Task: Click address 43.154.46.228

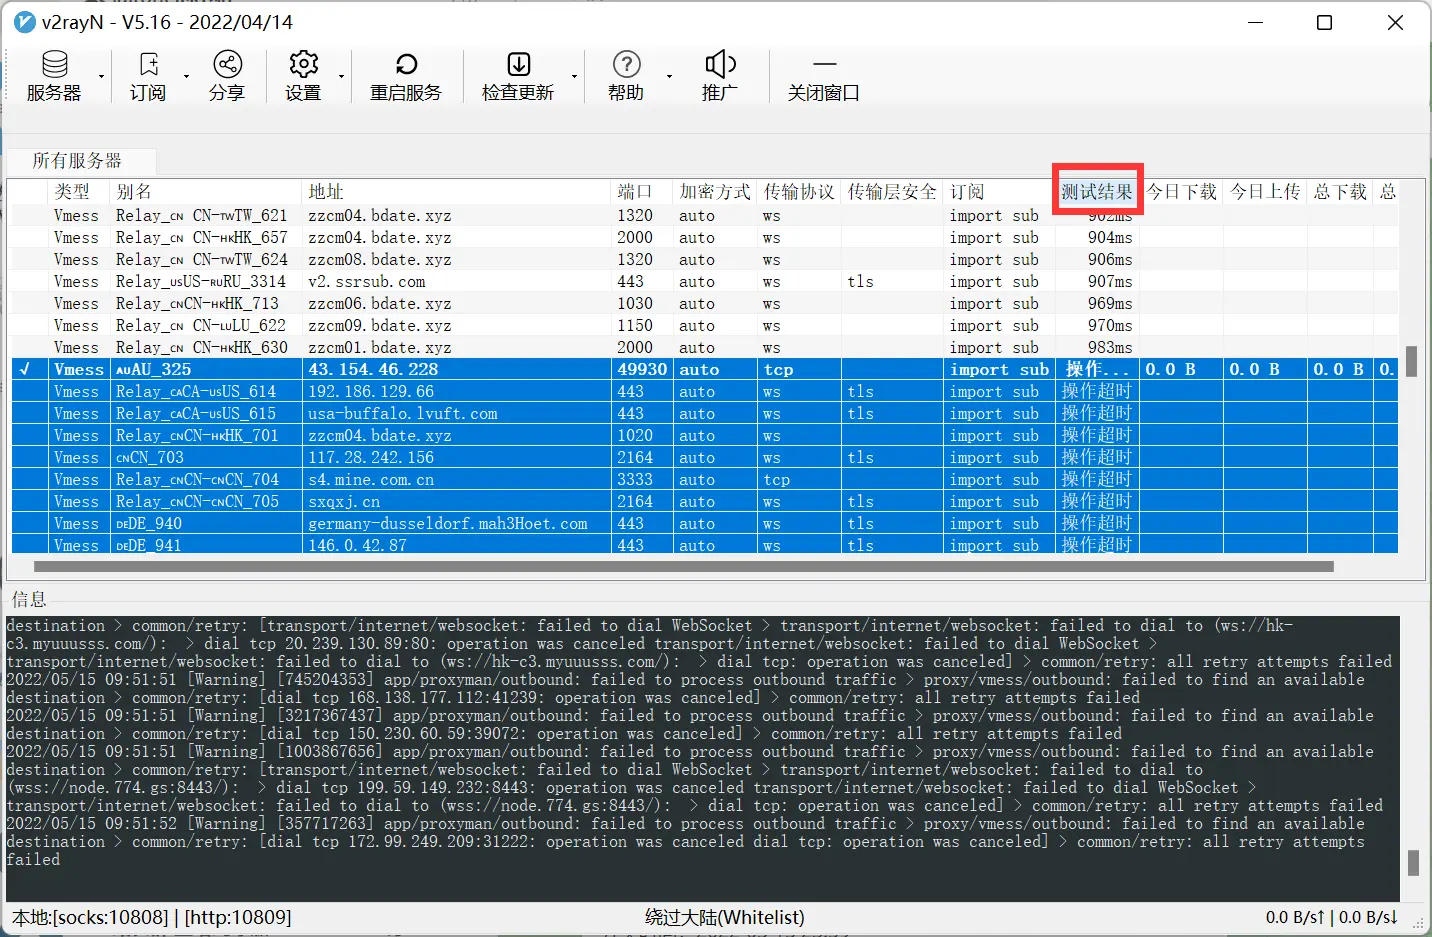Action: click(x=373, y=370)
